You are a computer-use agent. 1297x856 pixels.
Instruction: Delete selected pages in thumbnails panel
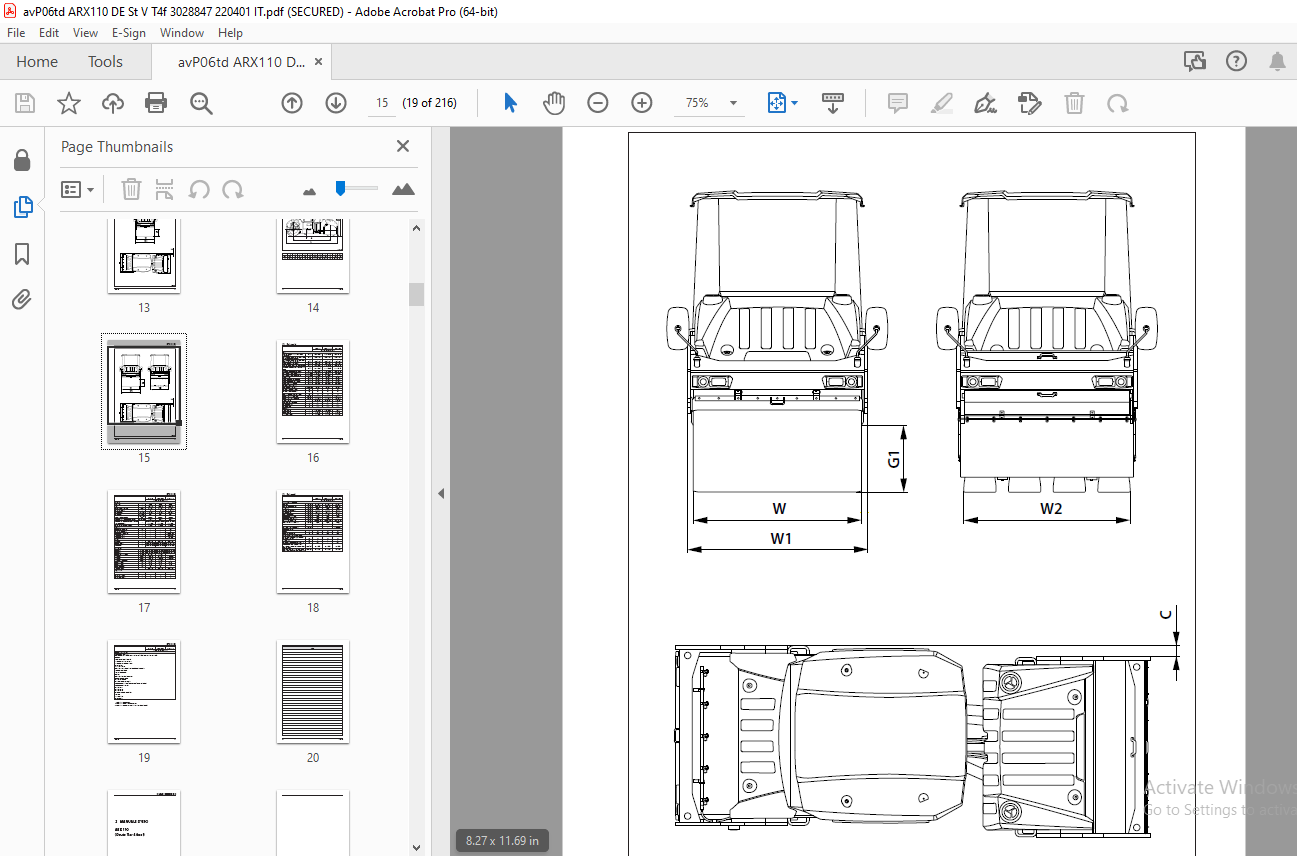coord(132,189)
